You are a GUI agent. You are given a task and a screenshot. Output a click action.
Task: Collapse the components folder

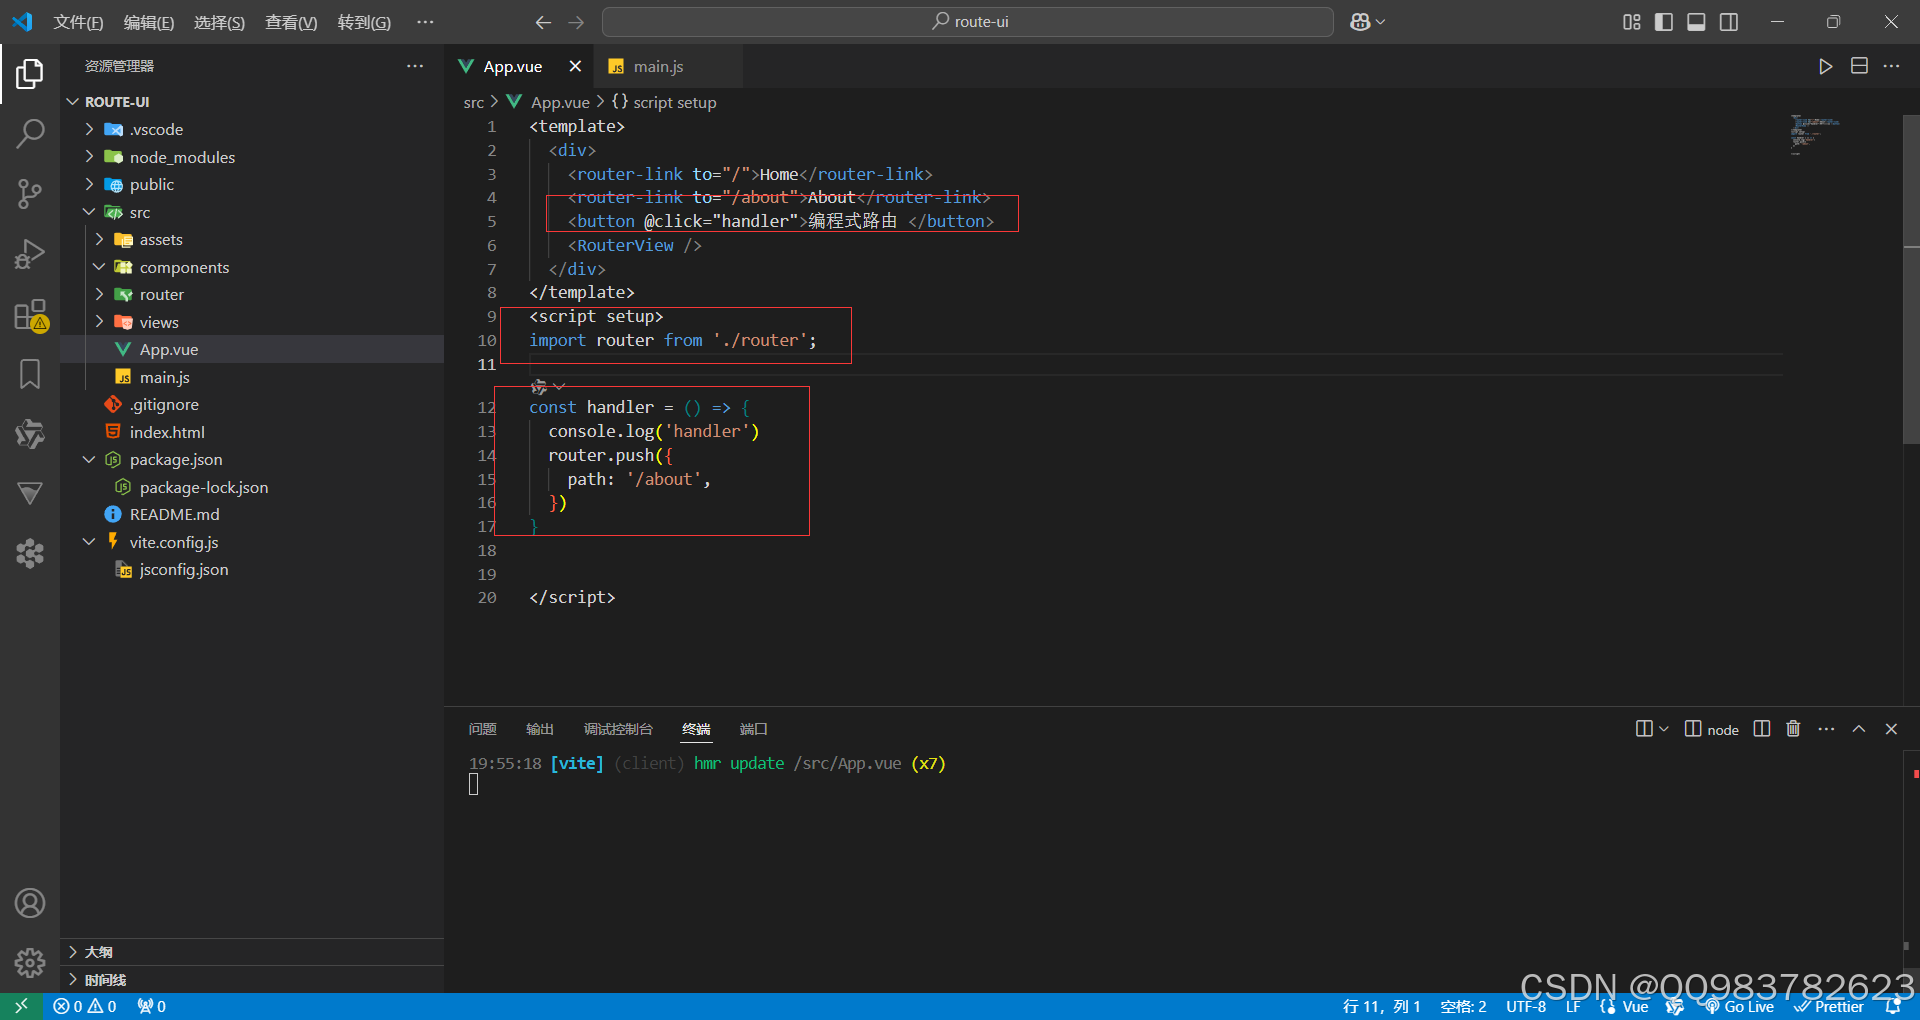tap(99, 267)
